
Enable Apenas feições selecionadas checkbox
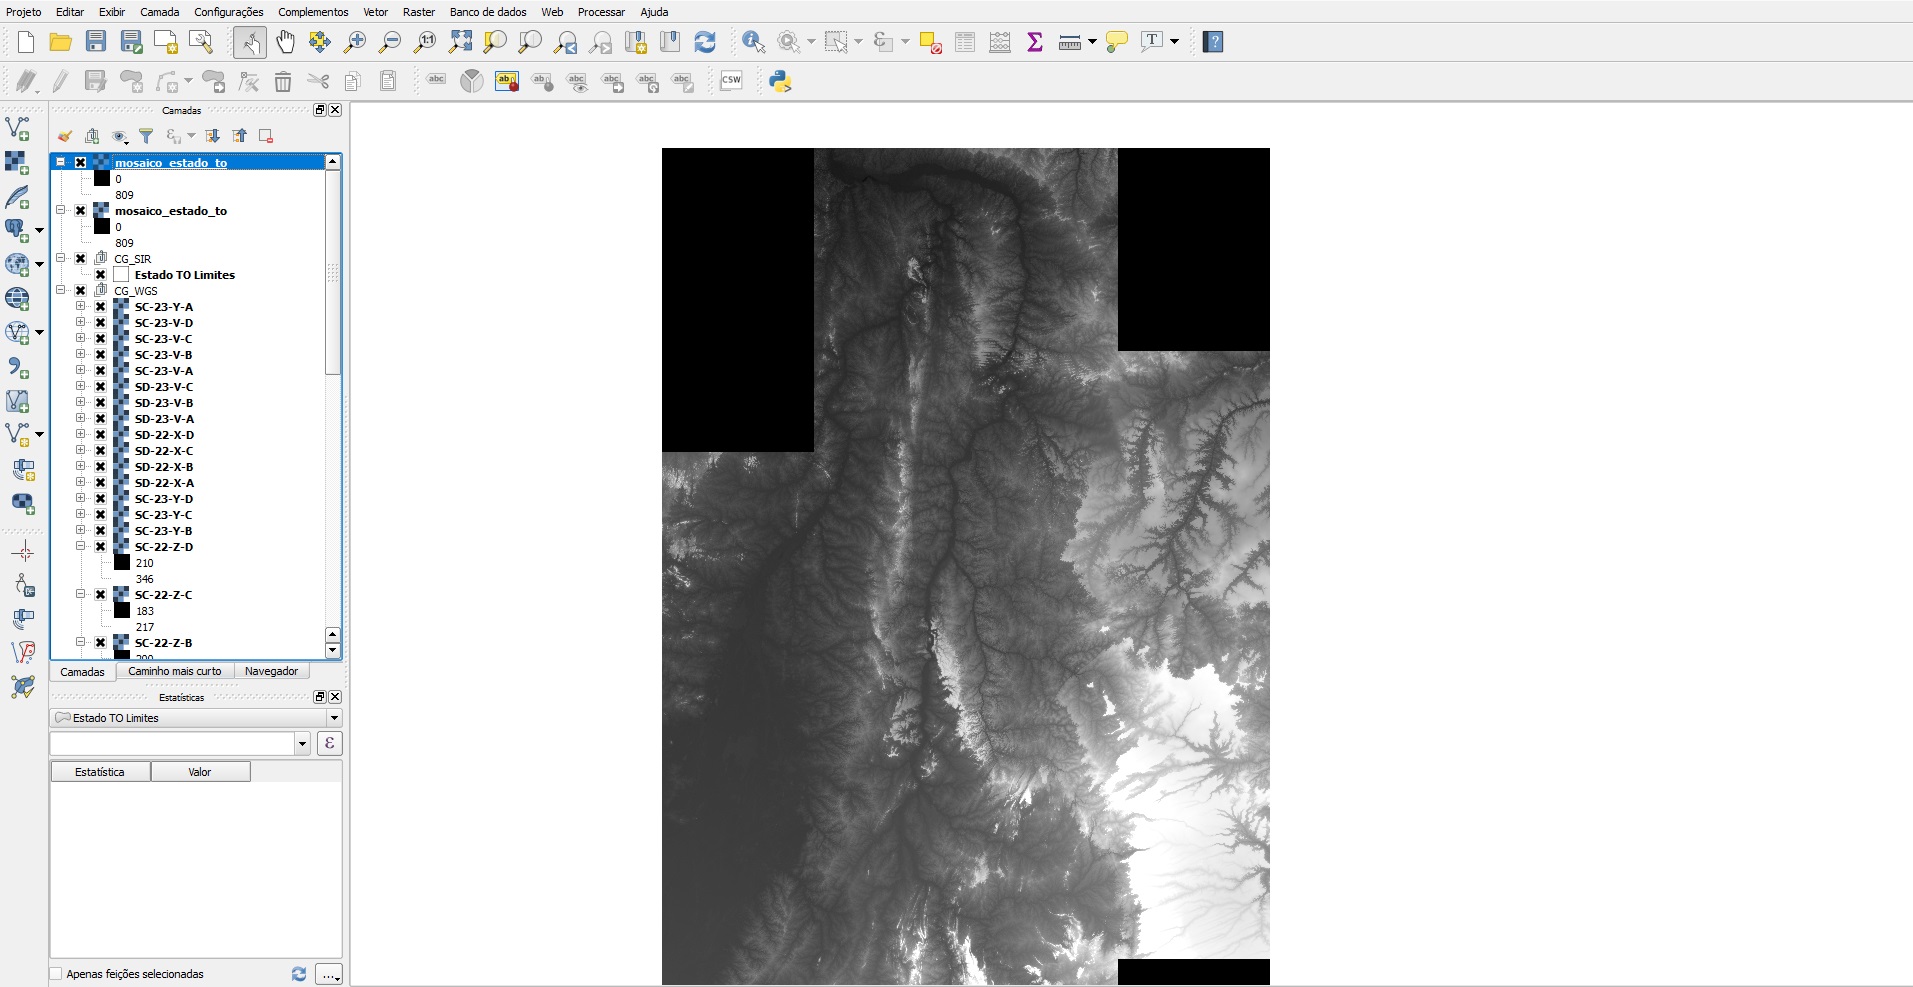click(x=57, y=974)
